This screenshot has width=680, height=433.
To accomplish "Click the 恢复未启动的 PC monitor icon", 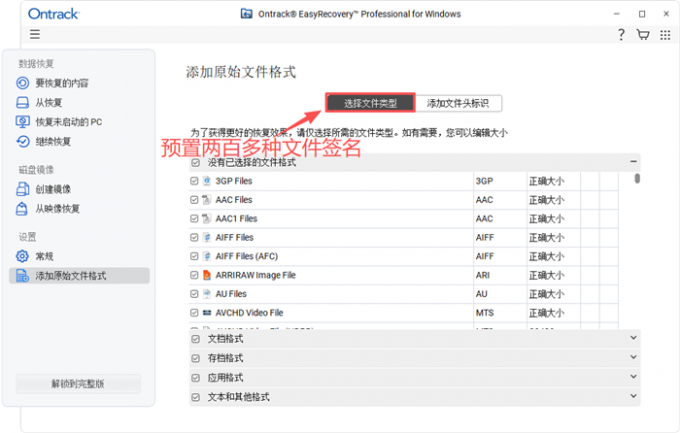I will pyautogui.click(x=23, y=121).
